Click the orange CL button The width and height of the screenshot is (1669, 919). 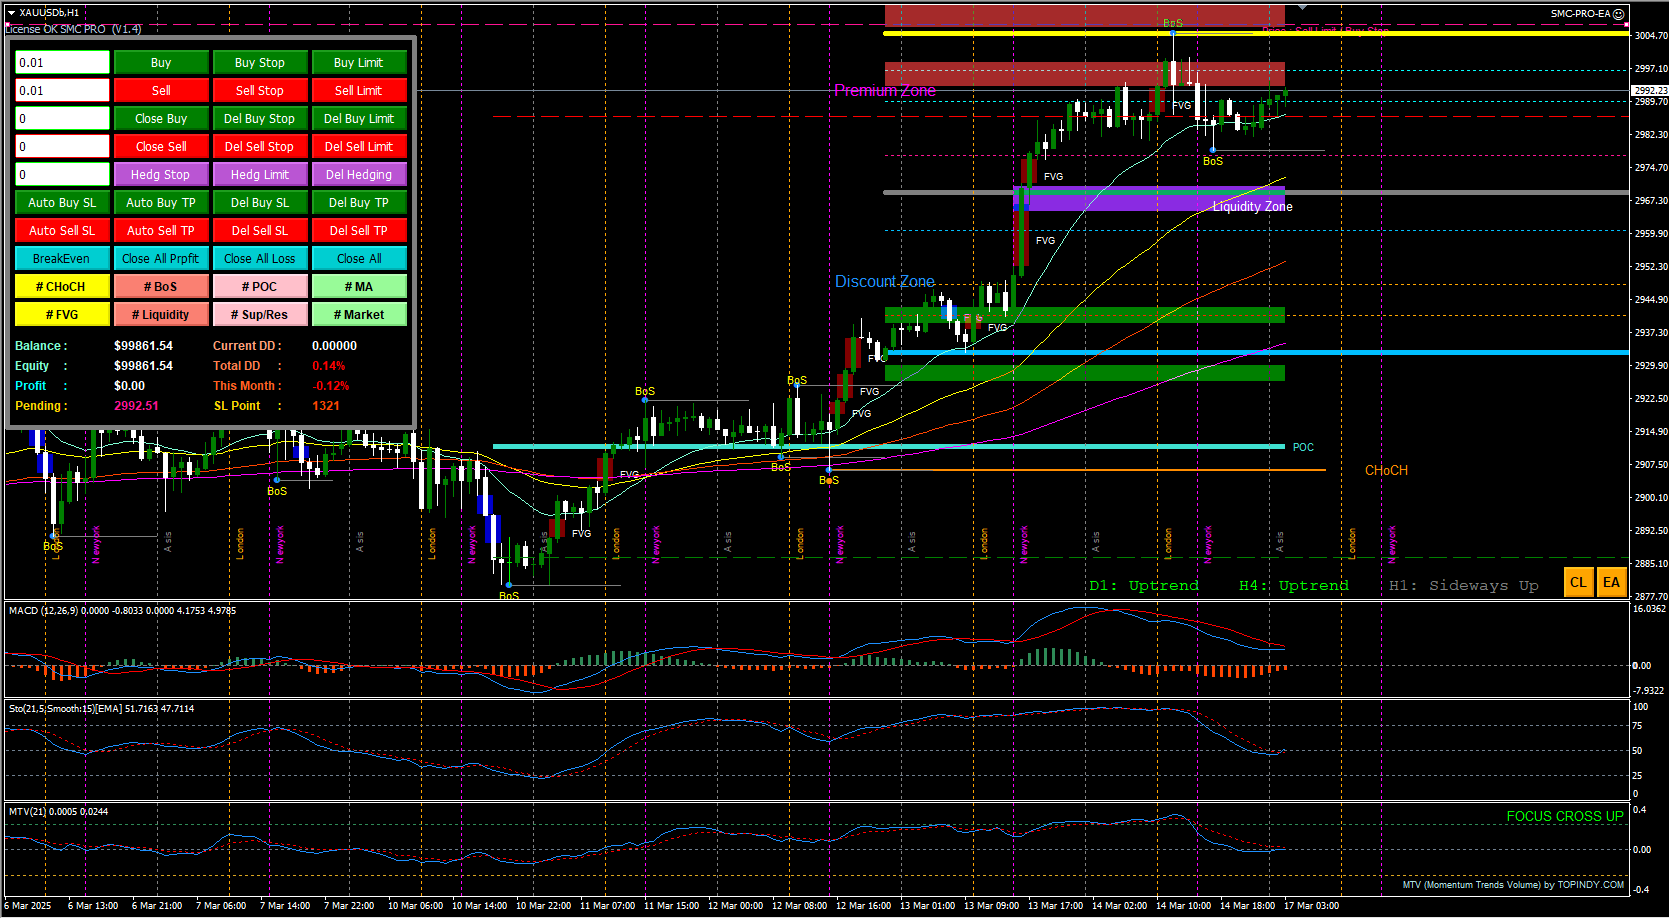click(x=1578, y=583)
